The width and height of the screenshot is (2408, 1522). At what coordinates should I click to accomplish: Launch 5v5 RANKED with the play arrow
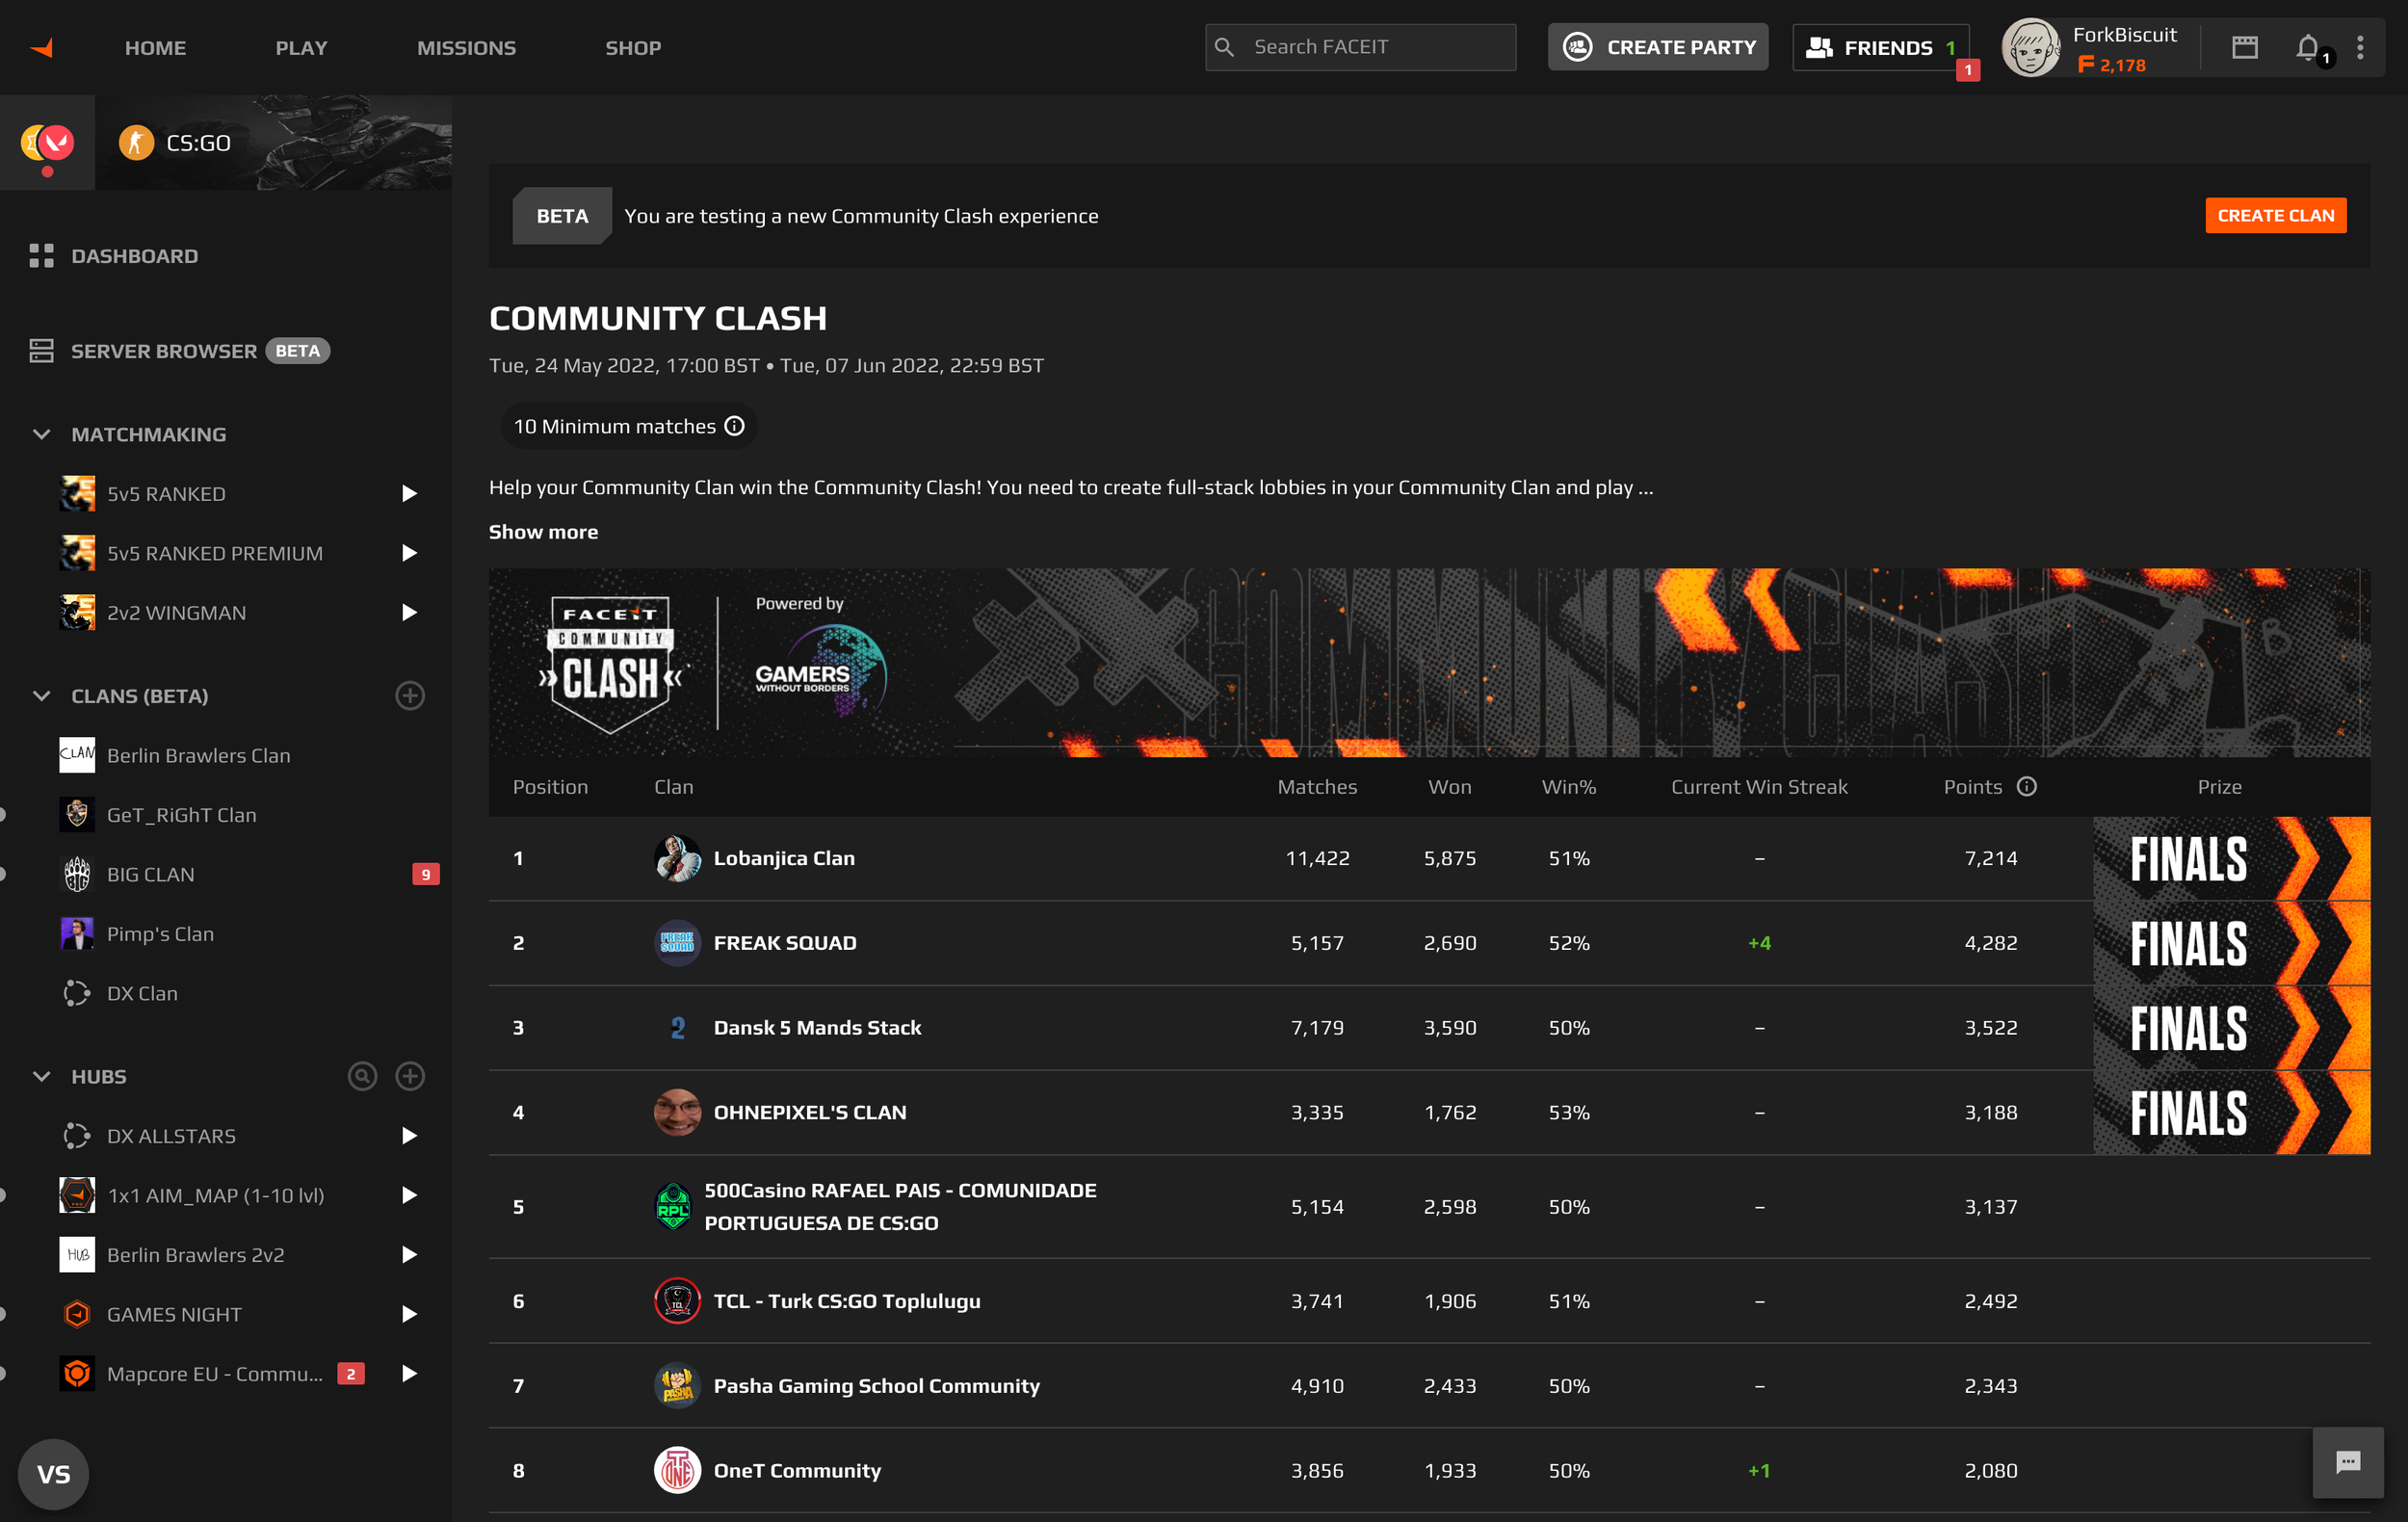pos(409,493)
